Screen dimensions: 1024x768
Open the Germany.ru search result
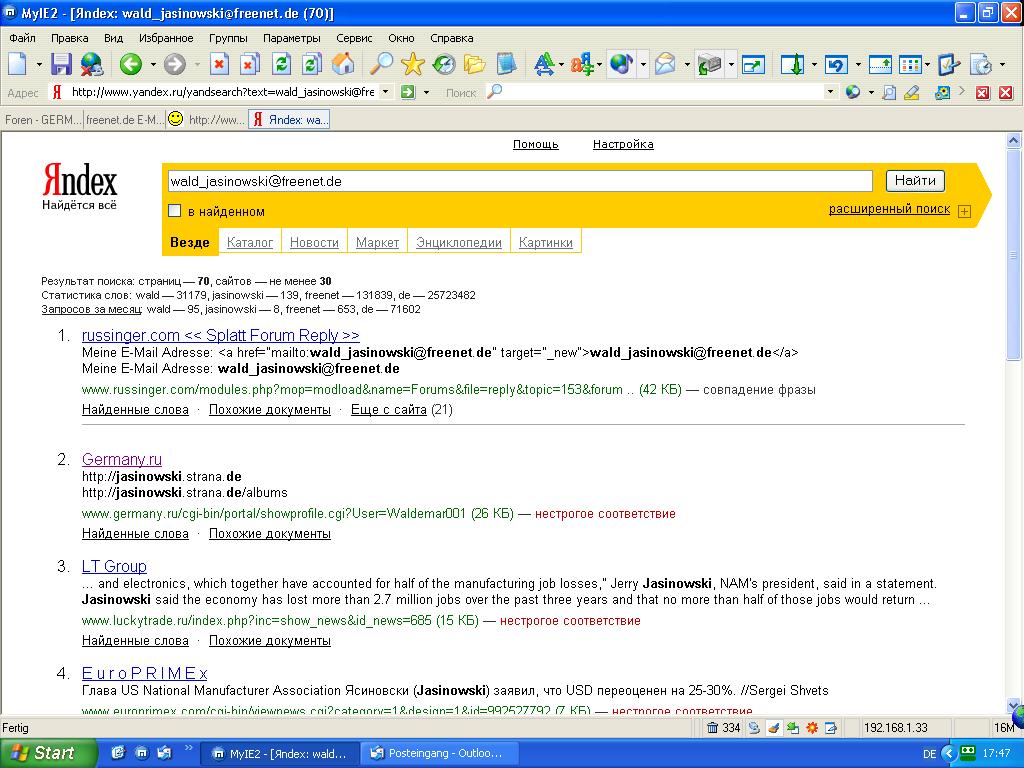point(121,459)
